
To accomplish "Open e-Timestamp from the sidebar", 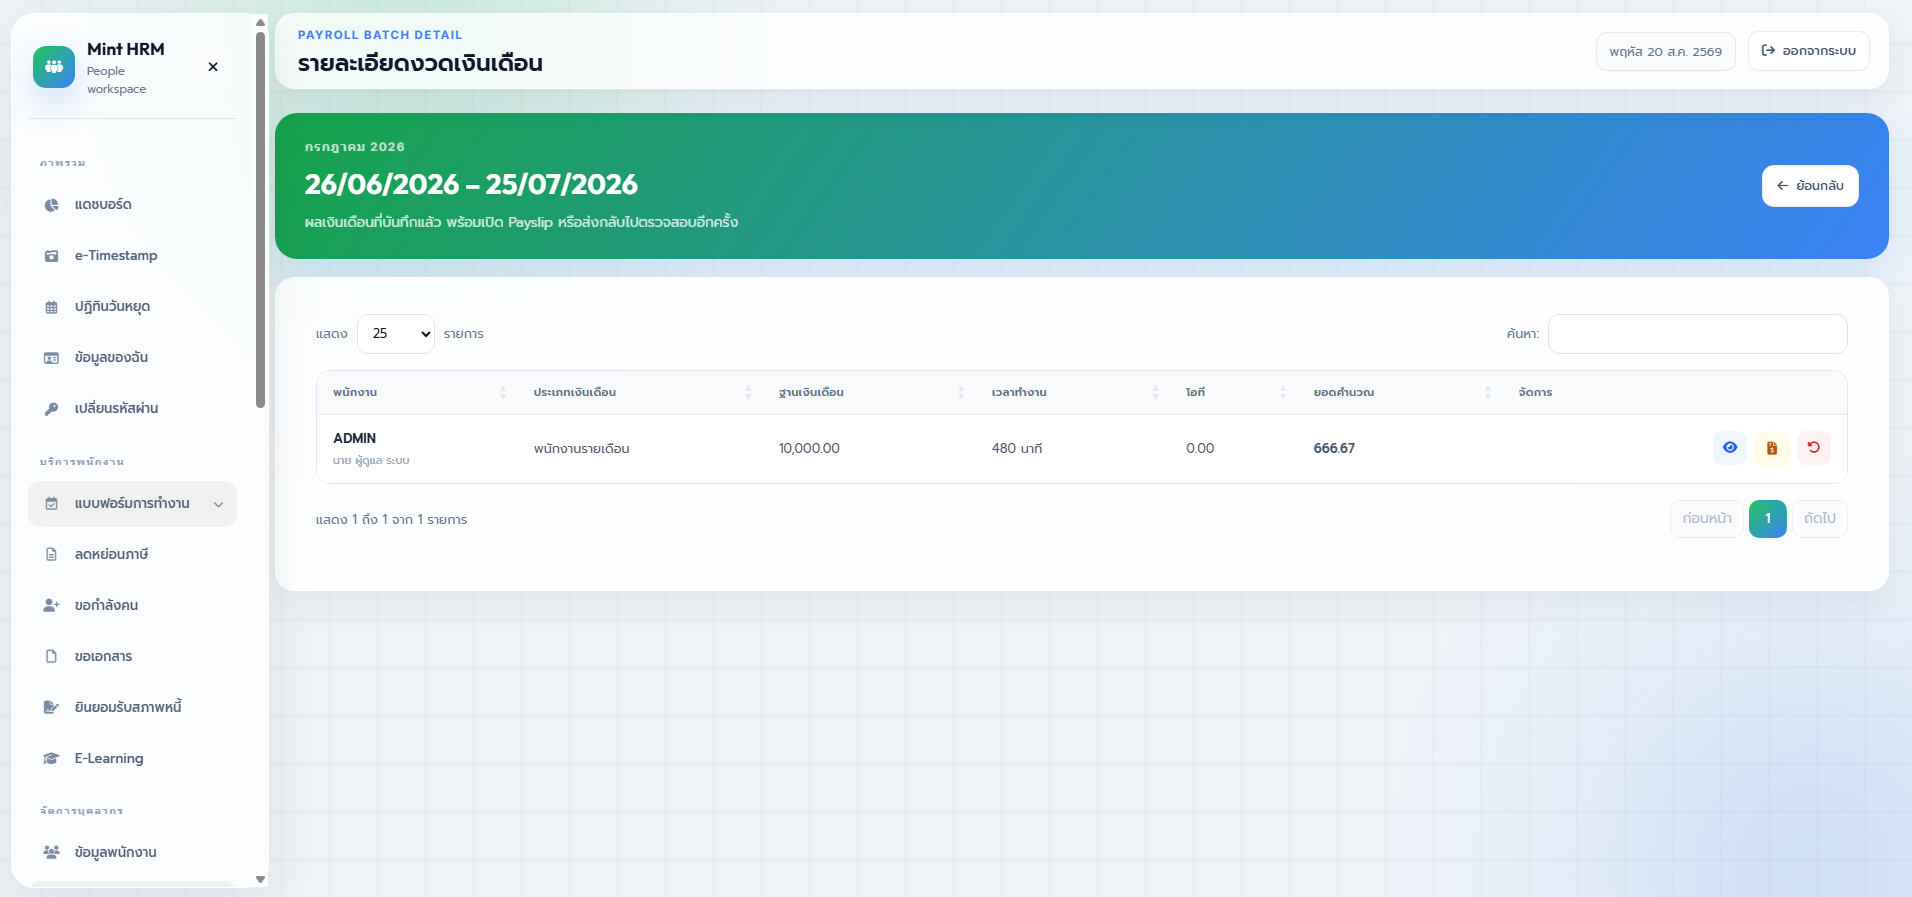I will (132, 255).
